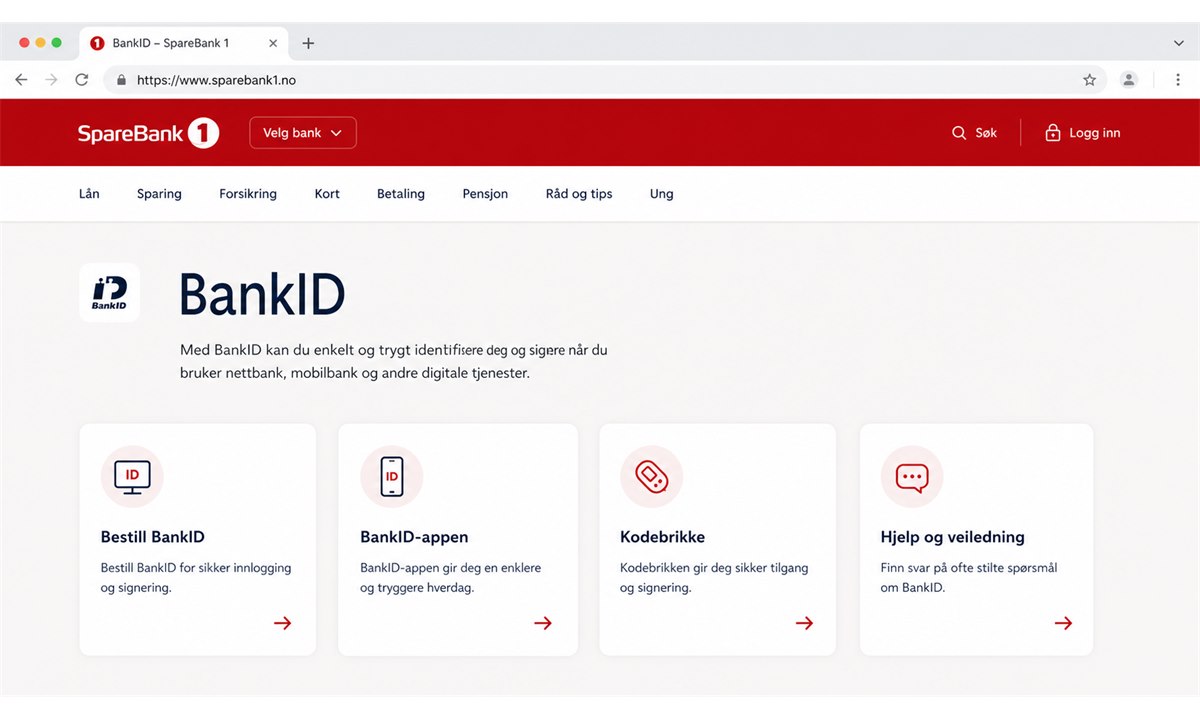Click the Bestill BankID monitor icon
Viewport: 1200px width, 720px height.
point(132,476)
